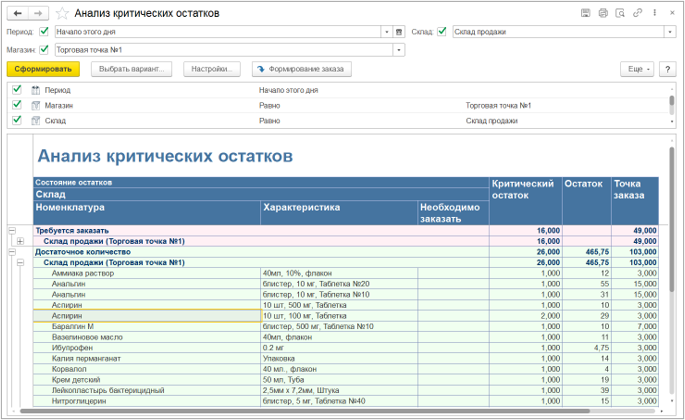Open help with the question mark button
The width and height of the screenshot is (685, 420).
[x=668, y=69]
